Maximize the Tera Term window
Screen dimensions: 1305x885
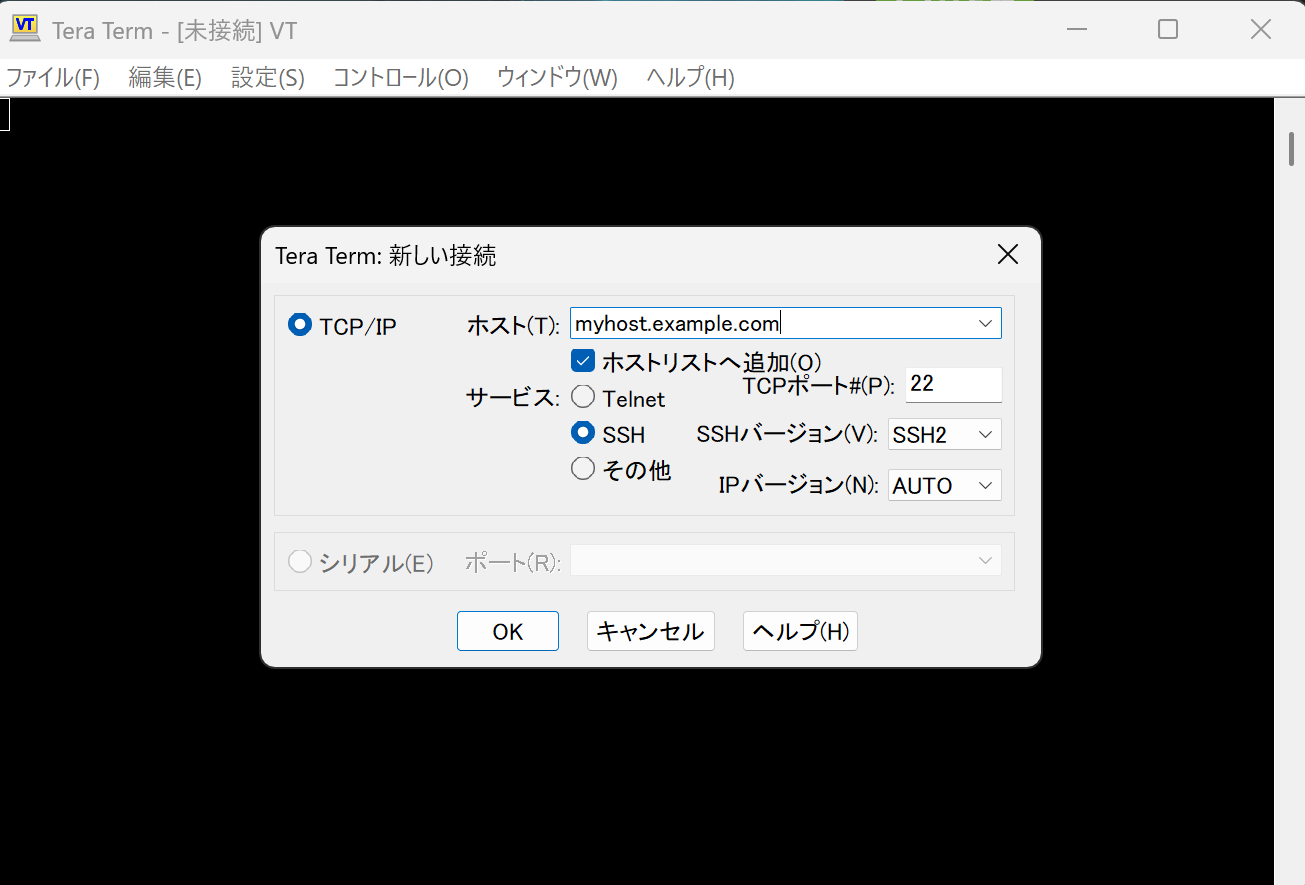click(1168, 30)
